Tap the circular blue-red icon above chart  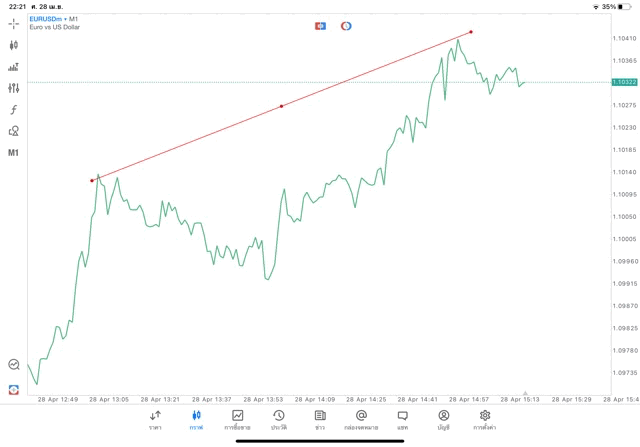pyautogui.click(x=346, y=26)
